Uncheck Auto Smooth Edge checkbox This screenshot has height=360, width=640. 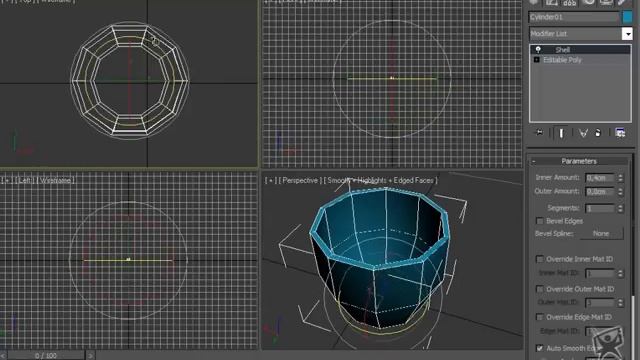[x=540, y=348]
